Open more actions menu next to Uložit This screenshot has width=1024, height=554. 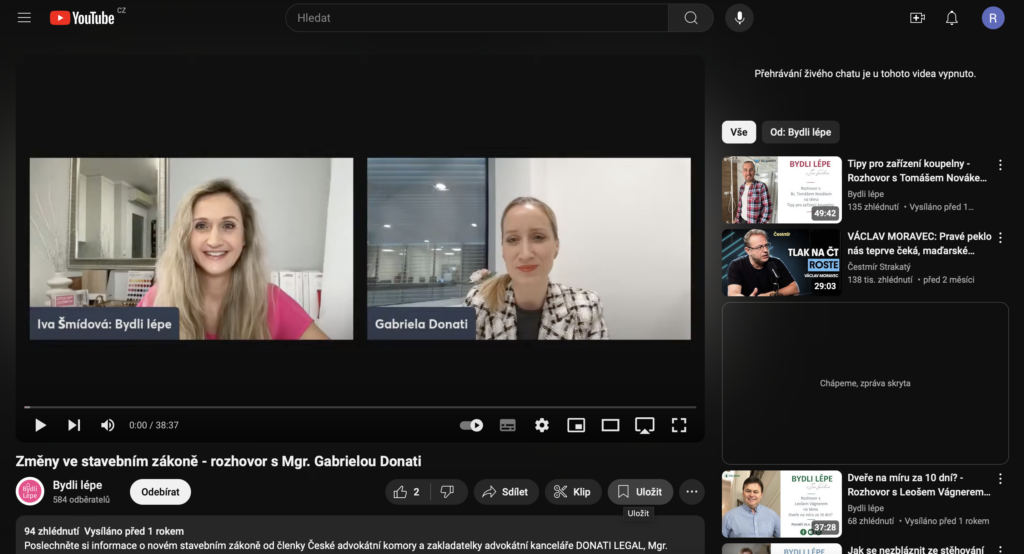point(691,492)
